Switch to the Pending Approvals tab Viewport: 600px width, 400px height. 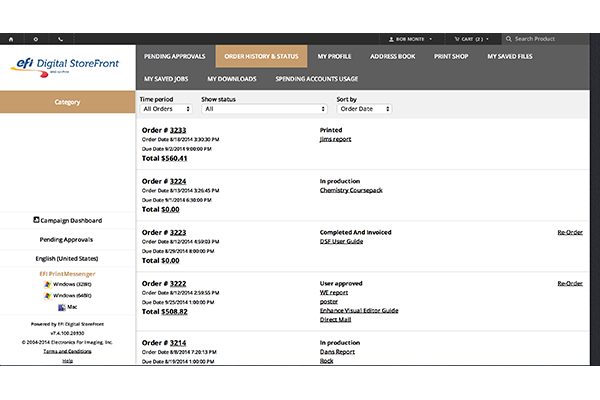[x=175, y=56]
